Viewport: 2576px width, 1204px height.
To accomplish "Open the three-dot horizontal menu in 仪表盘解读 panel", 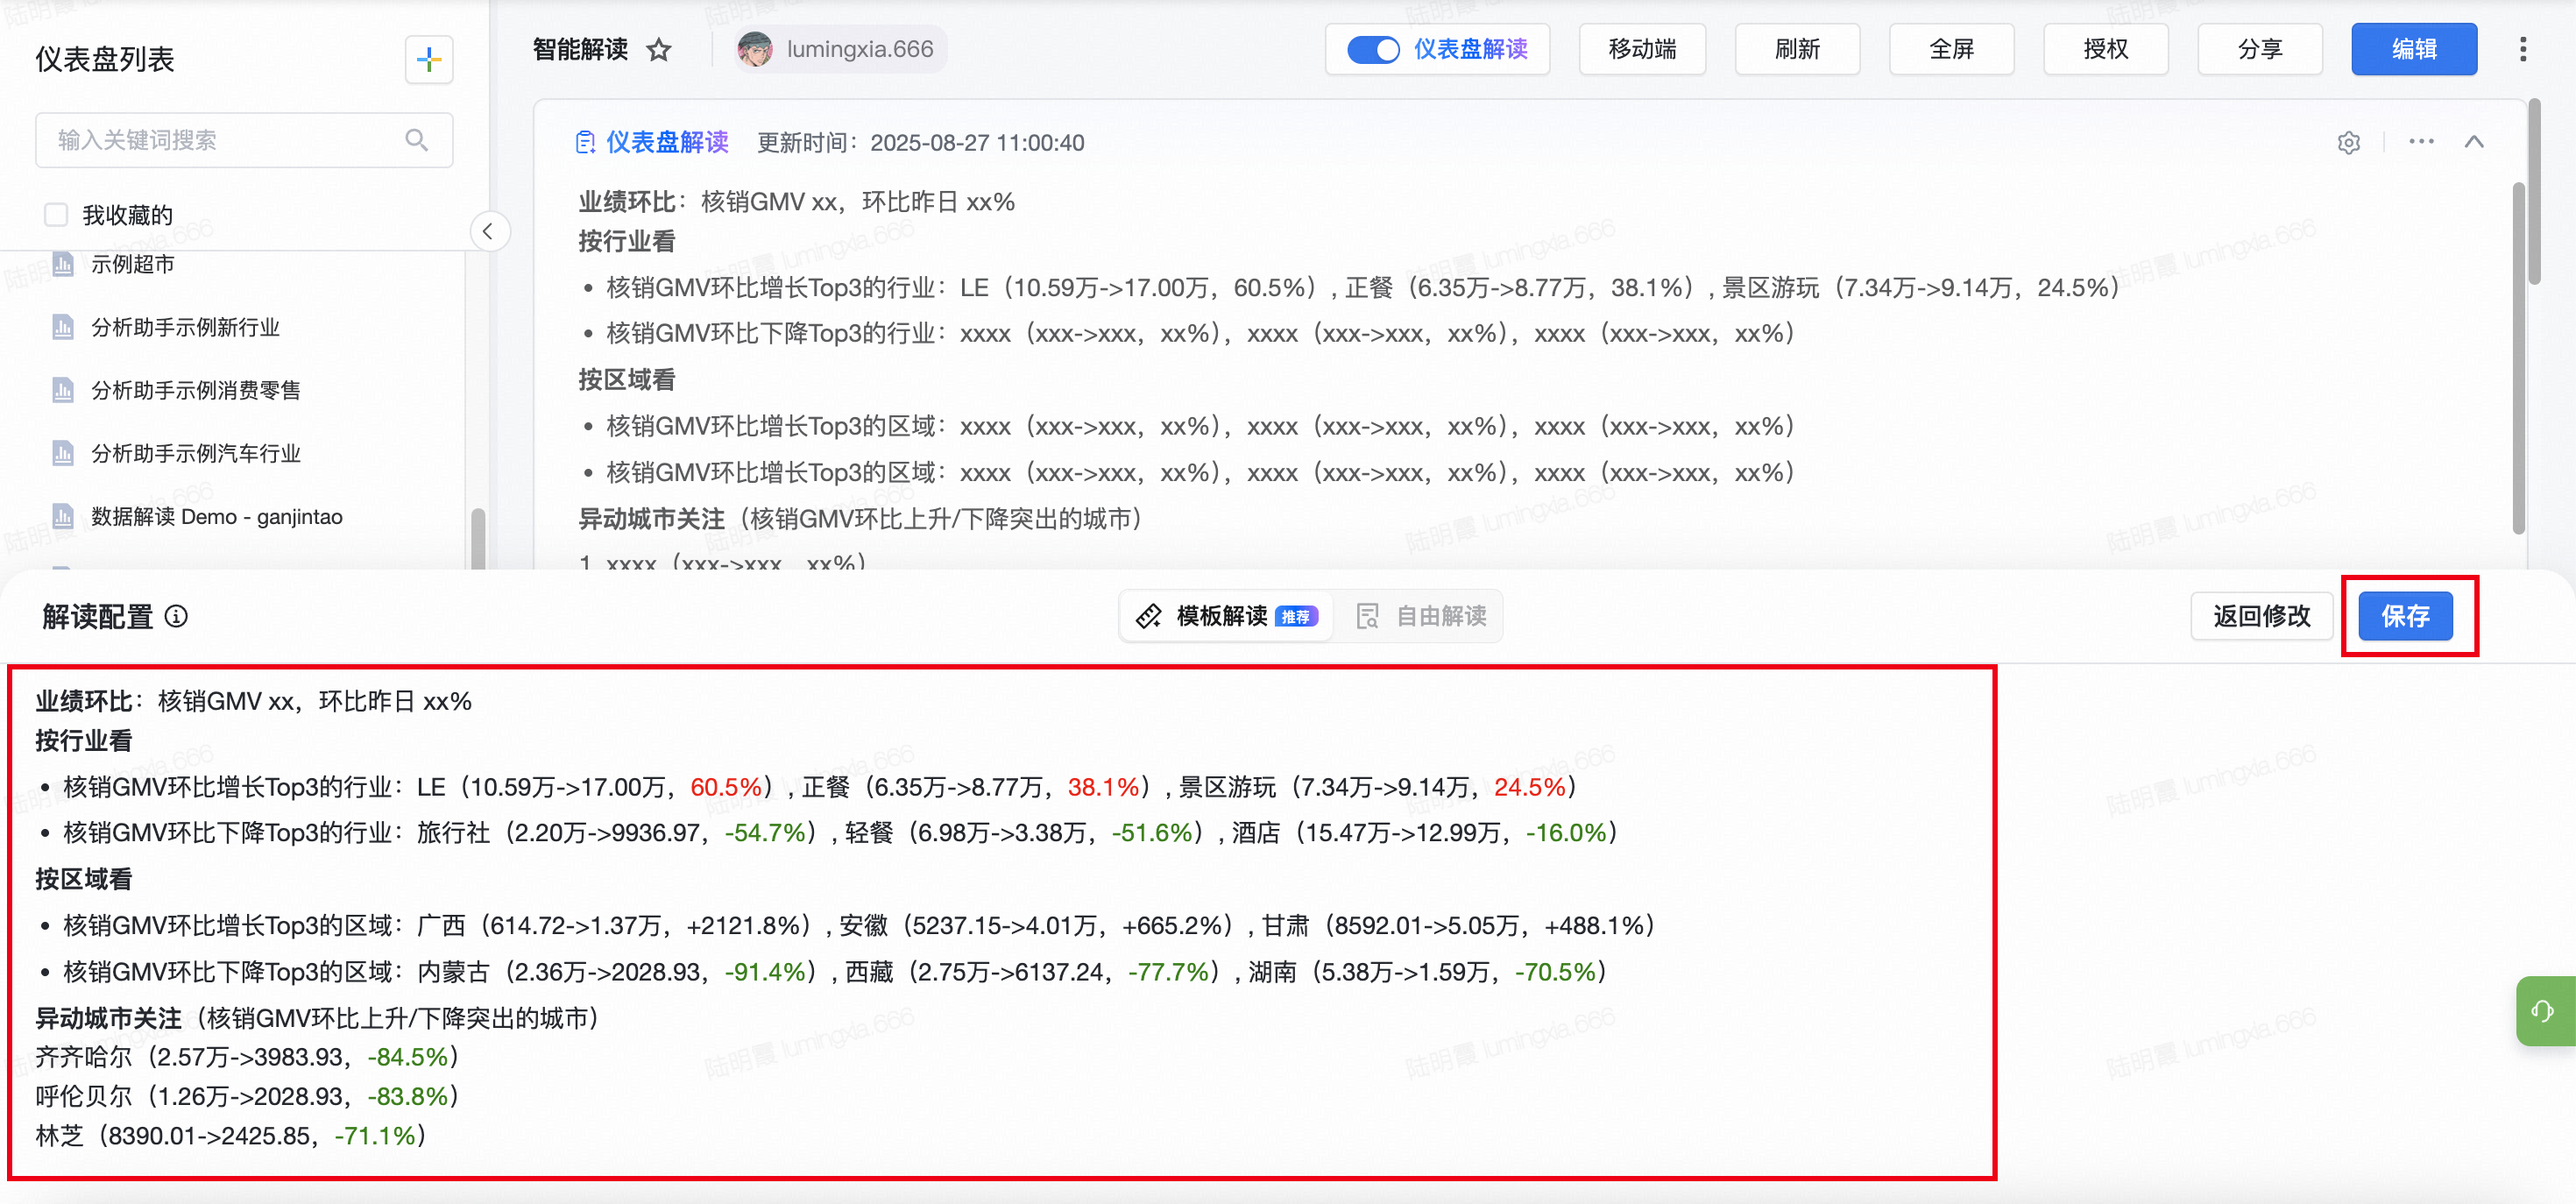I will point(2421,142).
